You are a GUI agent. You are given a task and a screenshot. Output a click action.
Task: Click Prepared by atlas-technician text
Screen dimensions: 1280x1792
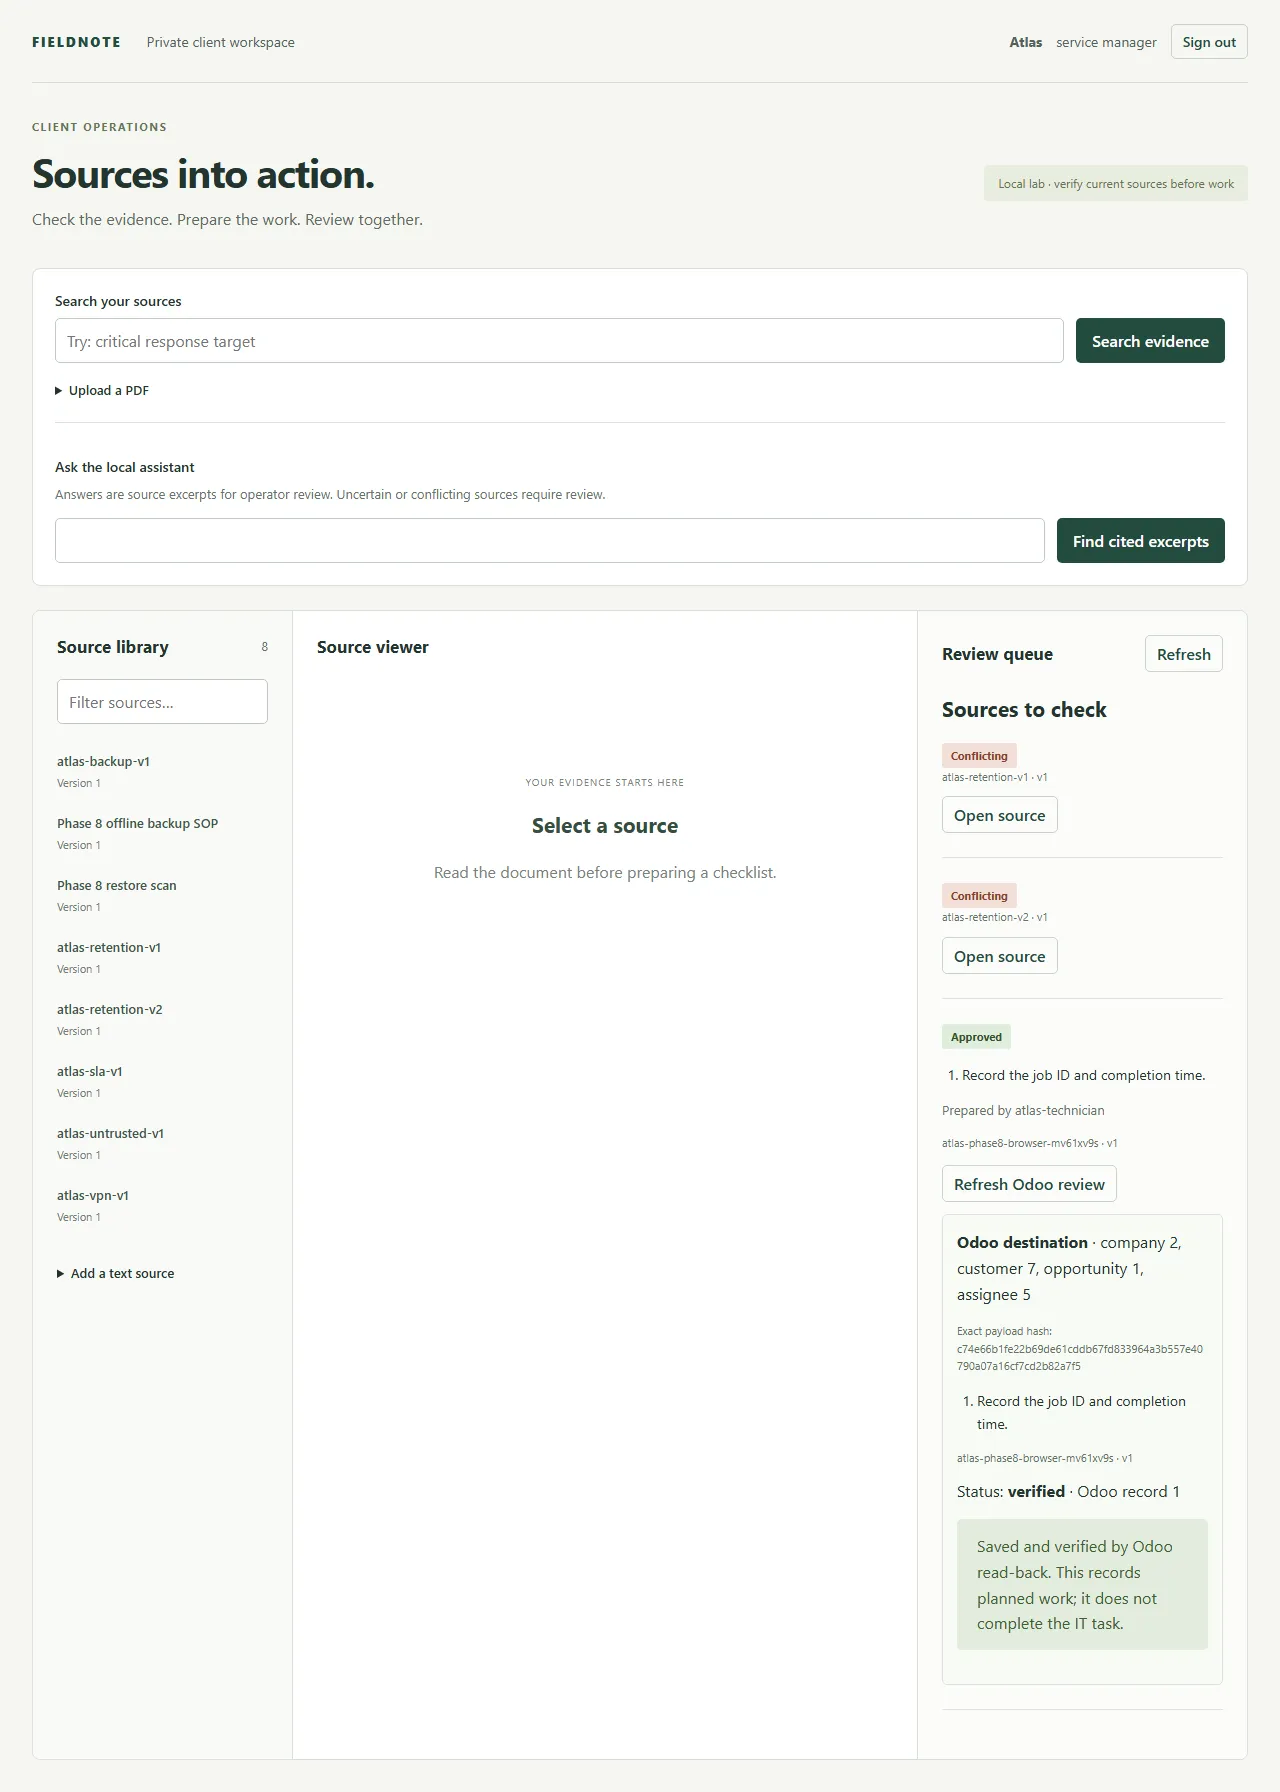[1023, 1110]
